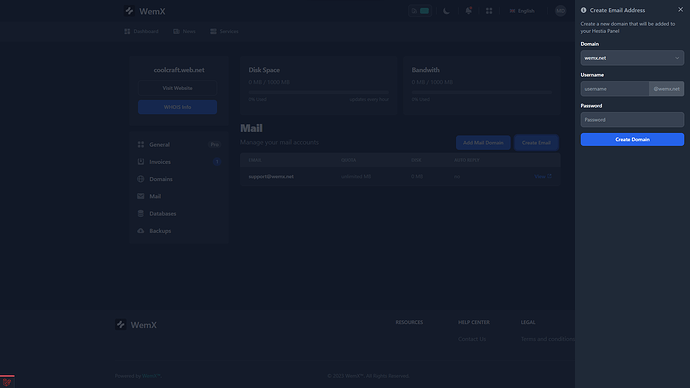Click the WemX link after Powered by
The width and height of the screenshot is (690, 388).
point(151,376)
